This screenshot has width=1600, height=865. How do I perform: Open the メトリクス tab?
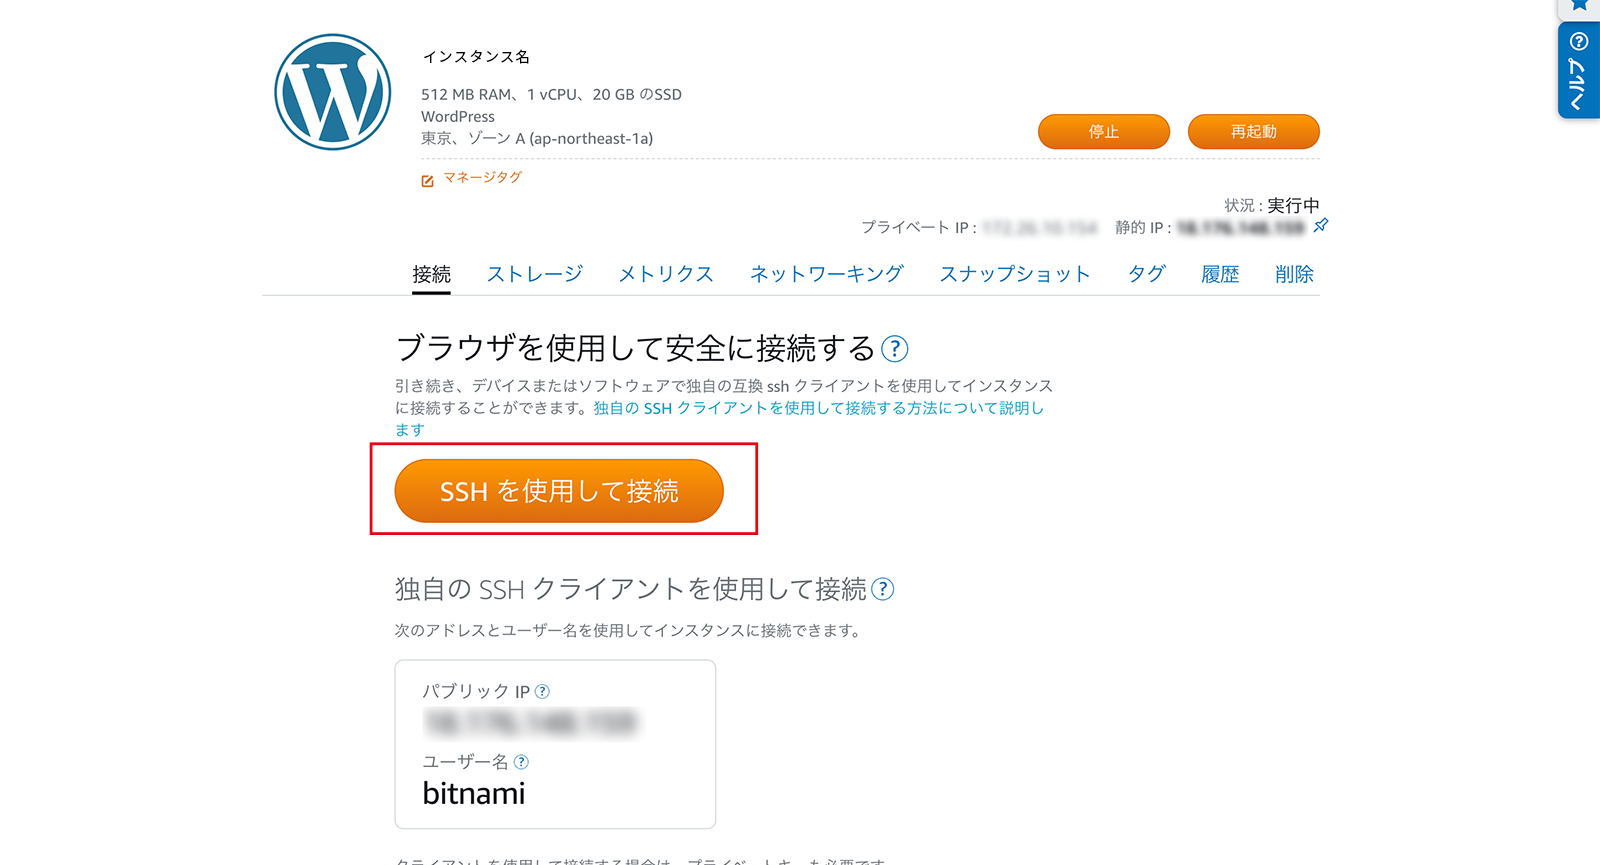coord(666,274)
